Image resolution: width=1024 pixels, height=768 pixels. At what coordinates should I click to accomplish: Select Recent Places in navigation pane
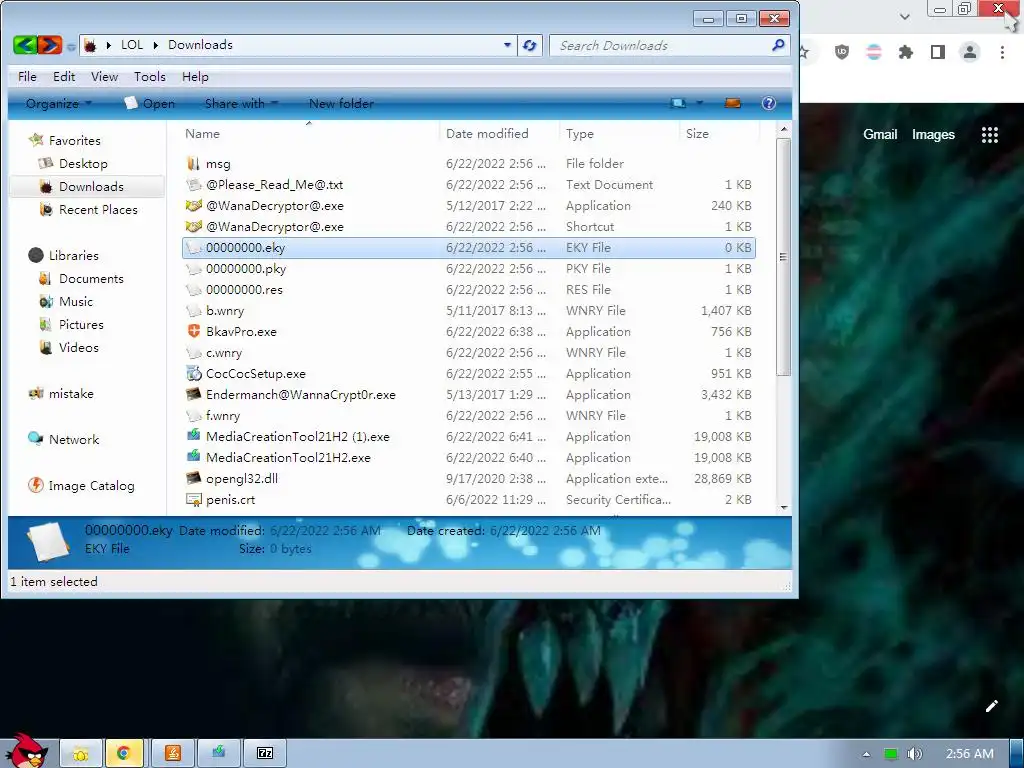[98, 210]
